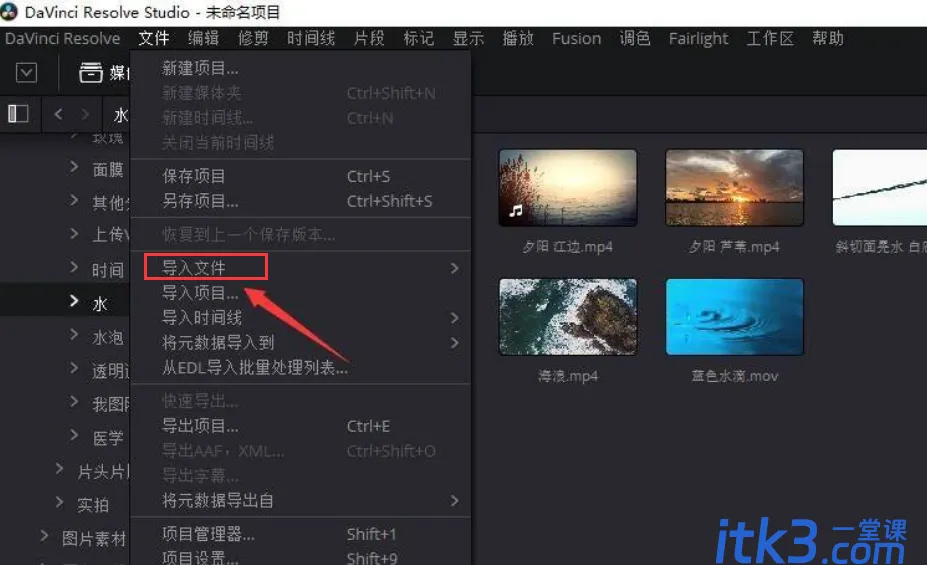Expand the 图片素材 folder chevron
This screenshot has width=927, height=565.
pyautogui.click(x=44, y=536)
